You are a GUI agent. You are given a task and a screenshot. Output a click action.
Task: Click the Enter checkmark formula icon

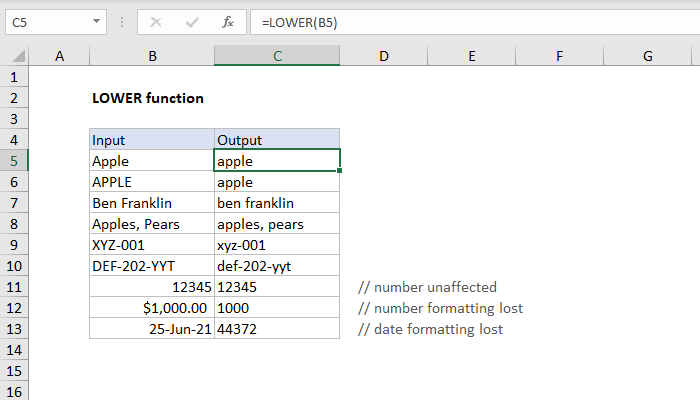click(x=192, y=22)
